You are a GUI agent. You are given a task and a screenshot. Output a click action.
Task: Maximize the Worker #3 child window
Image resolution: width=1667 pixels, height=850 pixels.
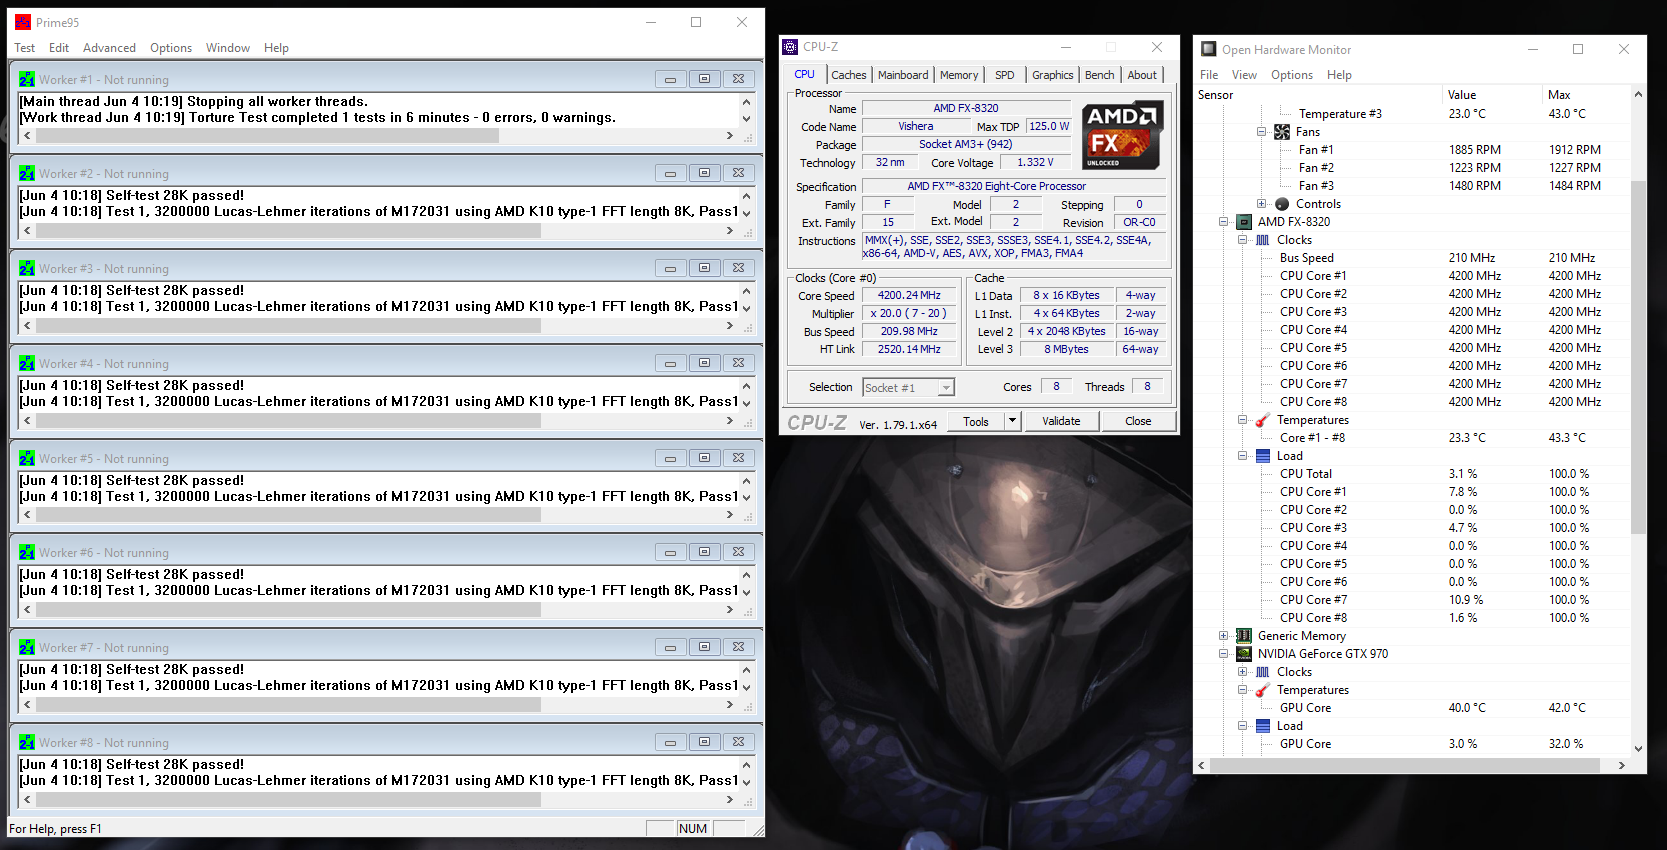pyautogui.click(x=704, y=268)
